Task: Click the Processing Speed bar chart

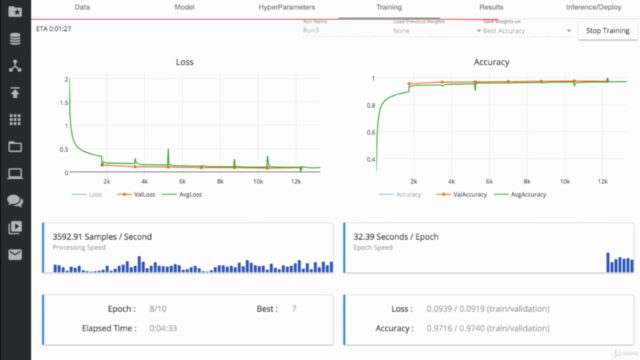Action: tap(193, 264)
